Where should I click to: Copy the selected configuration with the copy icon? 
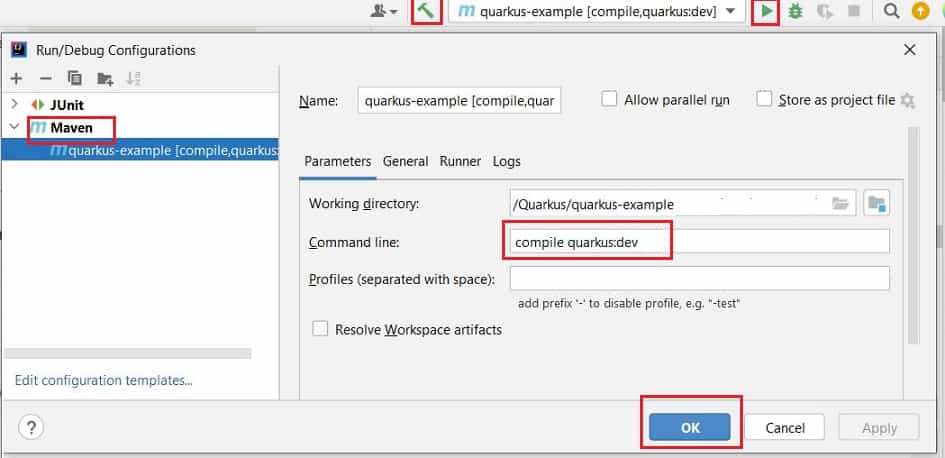(x=75, y=78)
